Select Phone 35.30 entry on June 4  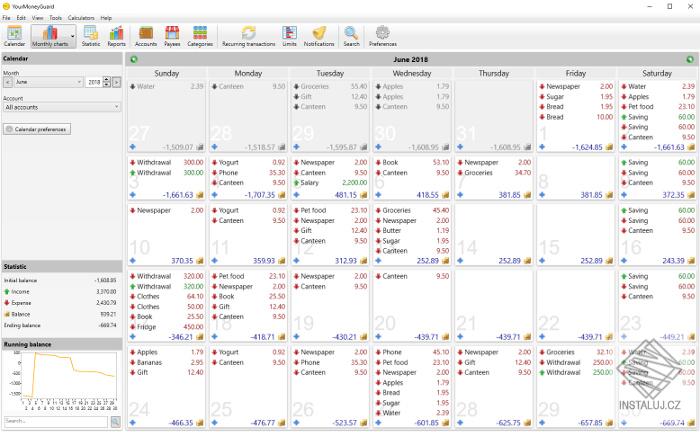click(x=248, y=172)
